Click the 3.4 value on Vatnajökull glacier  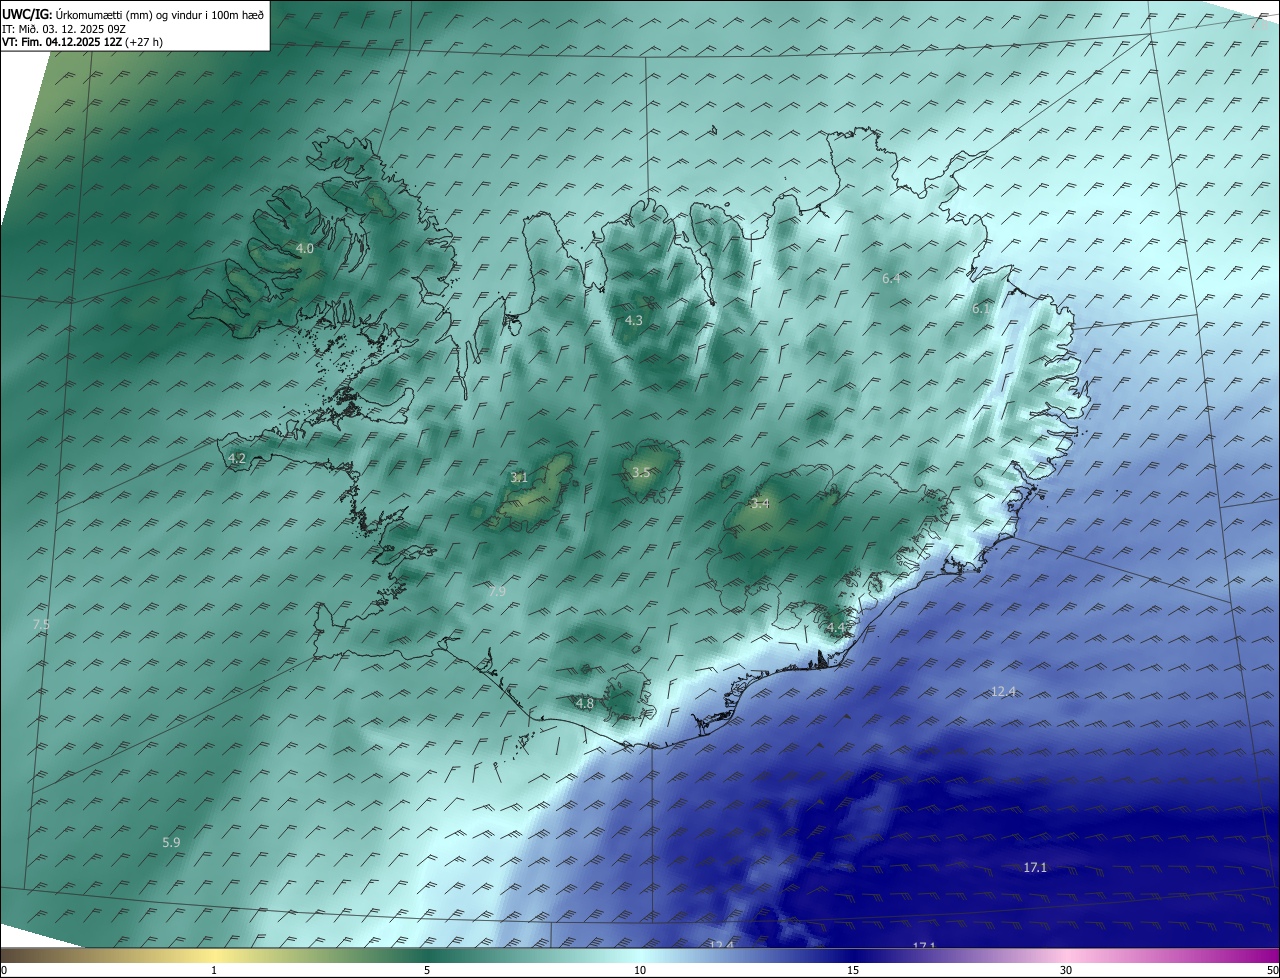click(760, 503)
